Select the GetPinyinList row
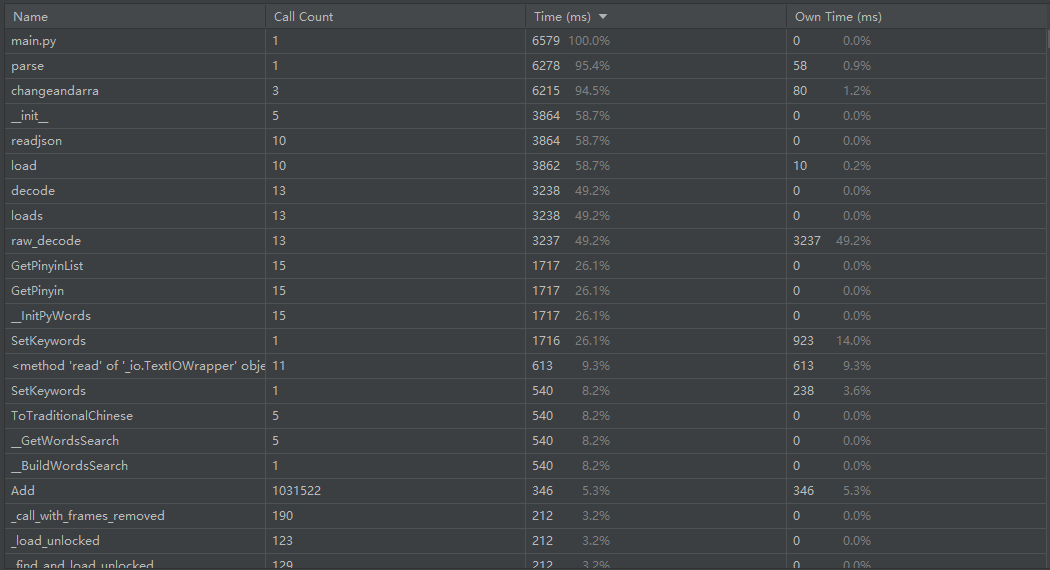The height and width of the screenshot is (570, 1050). tap(525, 266)
